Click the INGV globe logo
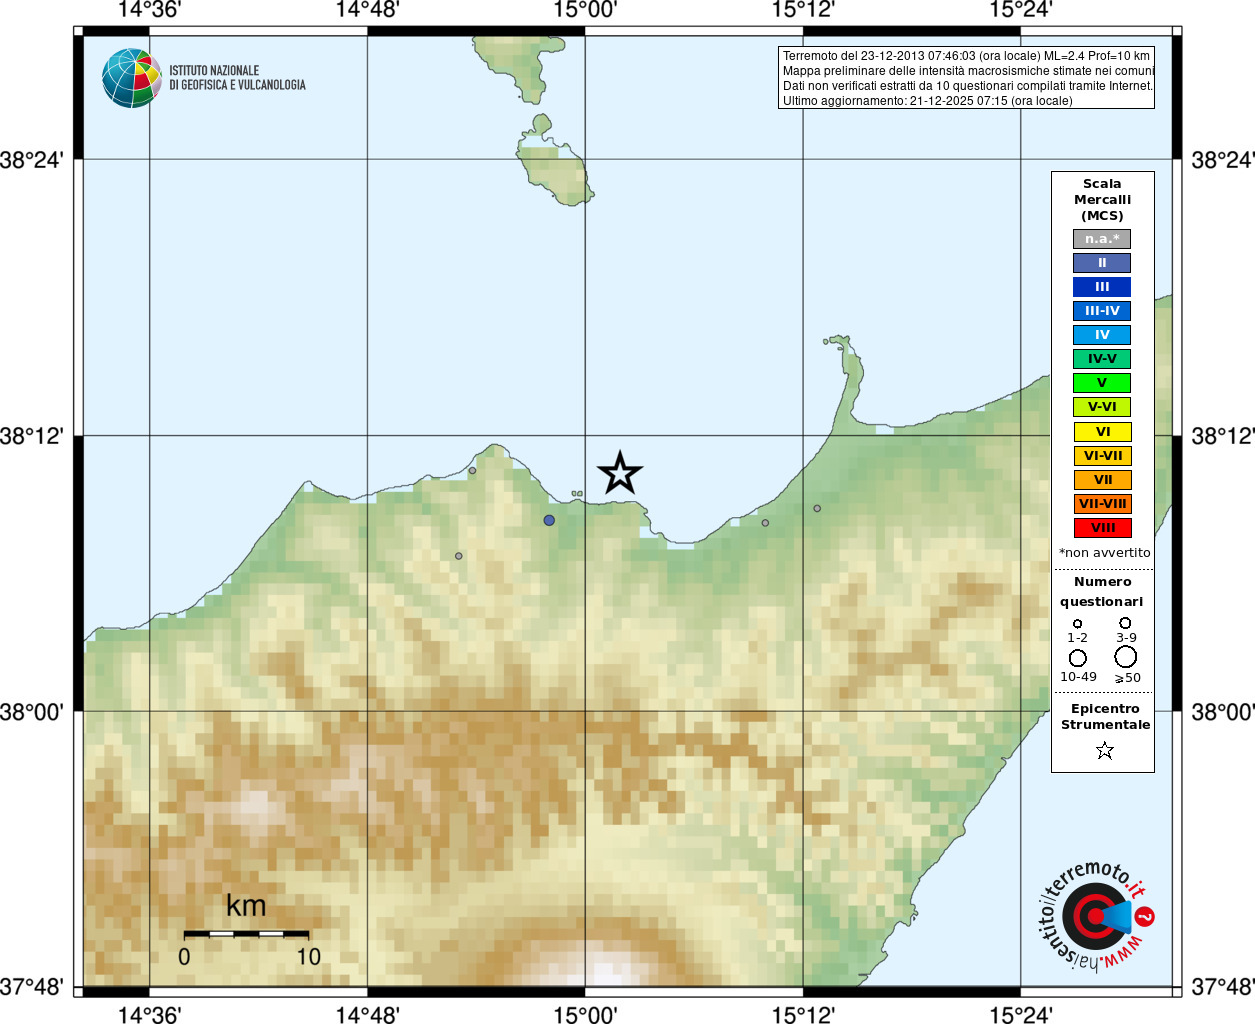1255x1024 pixels. point(132,78)
